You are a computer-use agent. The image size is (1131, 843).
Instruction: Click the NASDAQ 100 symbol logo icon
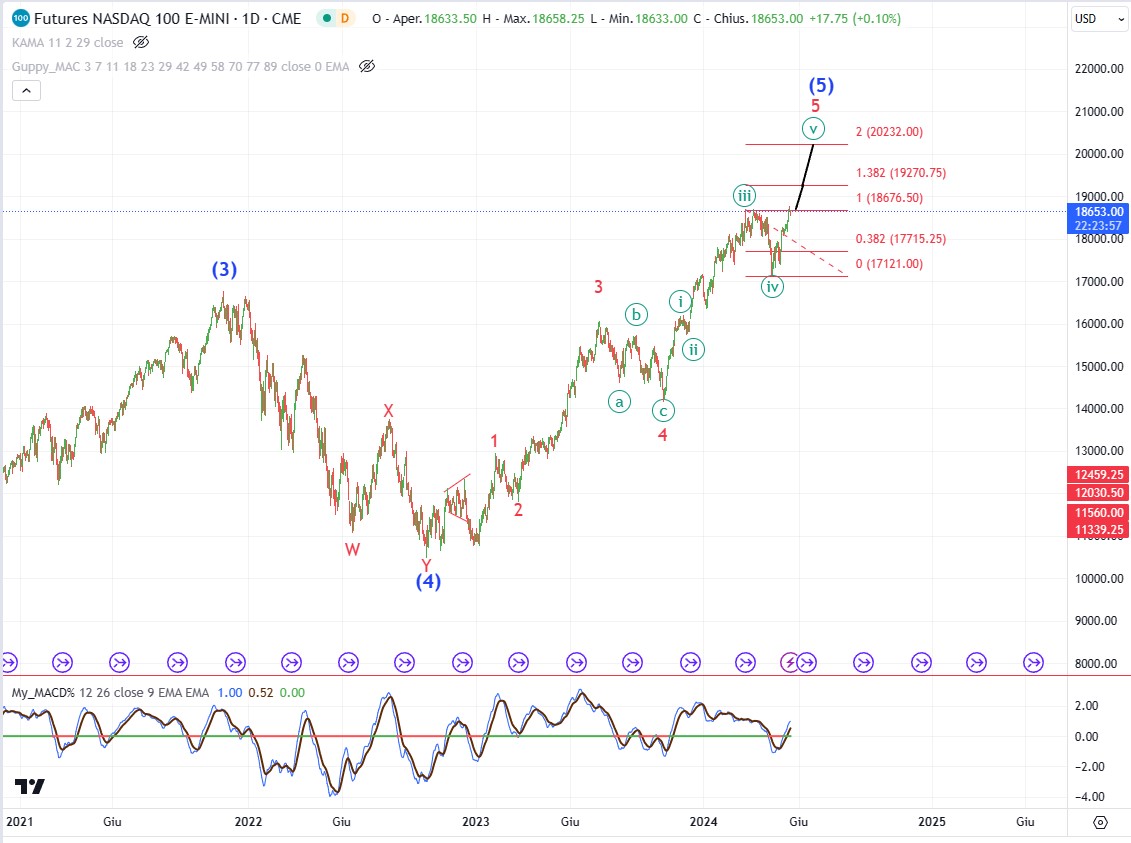tap(20, 18)
